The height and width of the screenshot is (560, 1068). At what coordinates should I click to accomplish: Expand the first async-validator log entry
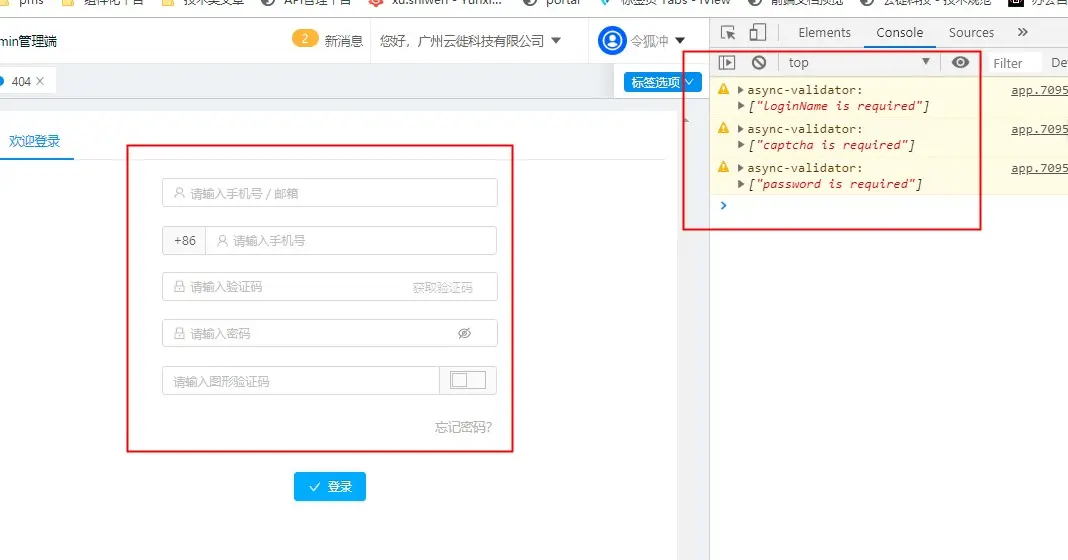pyautogui.click(x=740, y=90)
